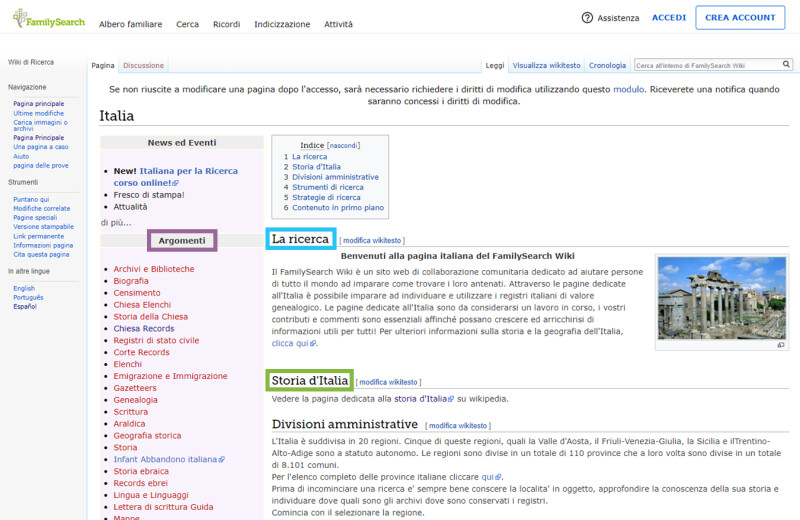800x520 pixels.
Task: Open the Censimento topic
Action: click(x=137, y=293)
